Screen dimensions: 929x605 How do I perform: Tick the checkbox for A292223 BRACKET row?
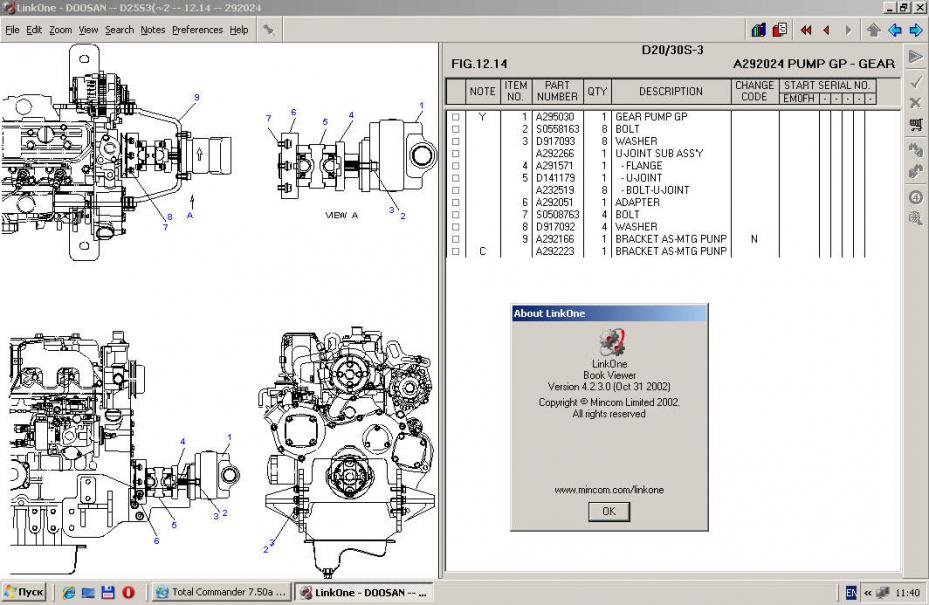[x=456, y=251]
